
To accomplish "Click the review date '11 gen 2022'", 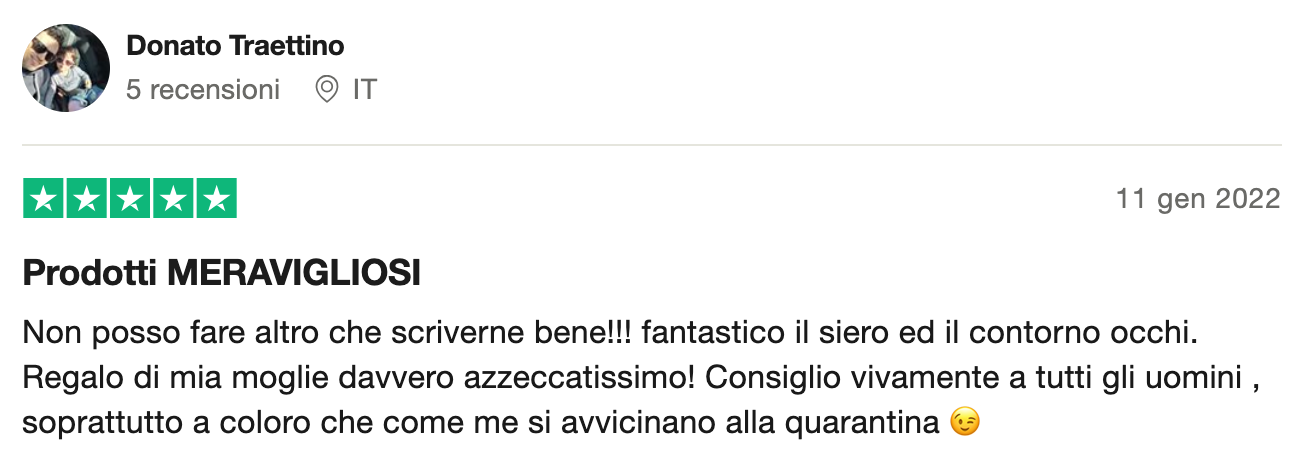I will coord(1197,199).
